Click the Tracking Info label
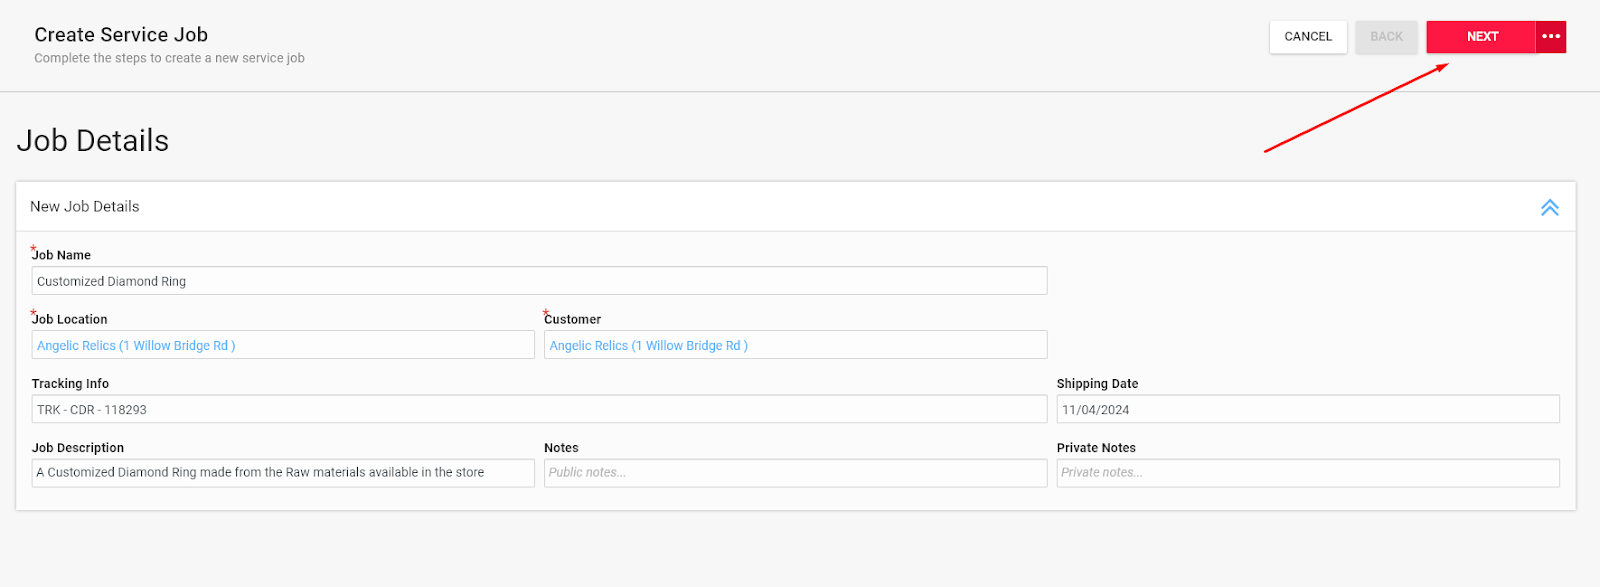1600x587 pixels. pos(70,384)
